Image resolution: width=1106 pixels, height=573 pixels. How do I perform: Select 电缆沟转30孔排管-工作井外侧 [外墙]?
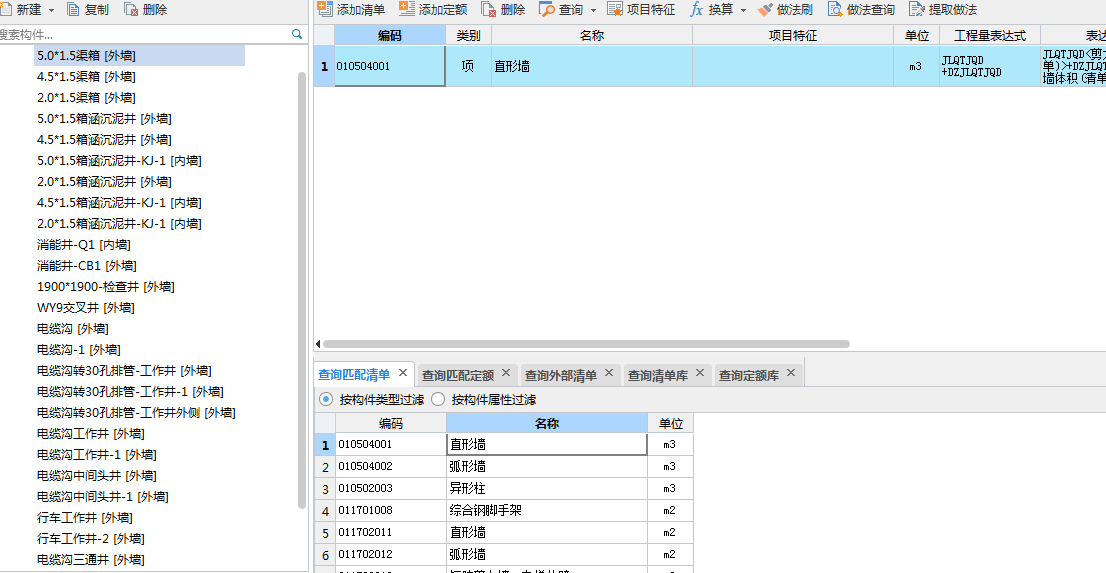[136, 413]
